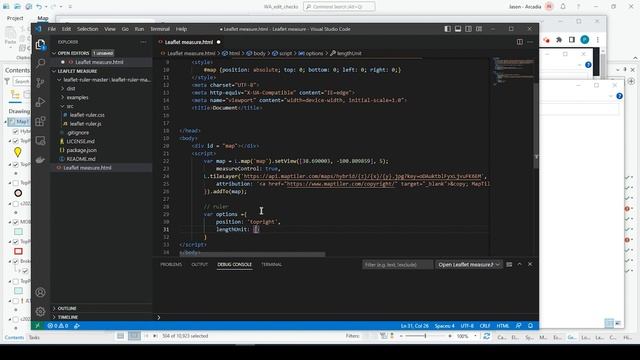
Task: Open the debug session dropdown 'Open Leaflet measure'
Action: 469,264
